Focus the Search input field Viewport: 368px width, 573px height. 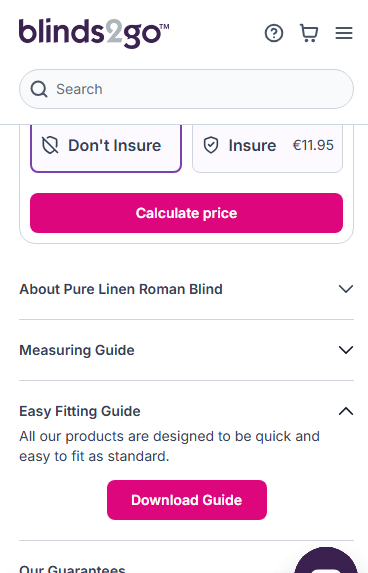[186, 89]
